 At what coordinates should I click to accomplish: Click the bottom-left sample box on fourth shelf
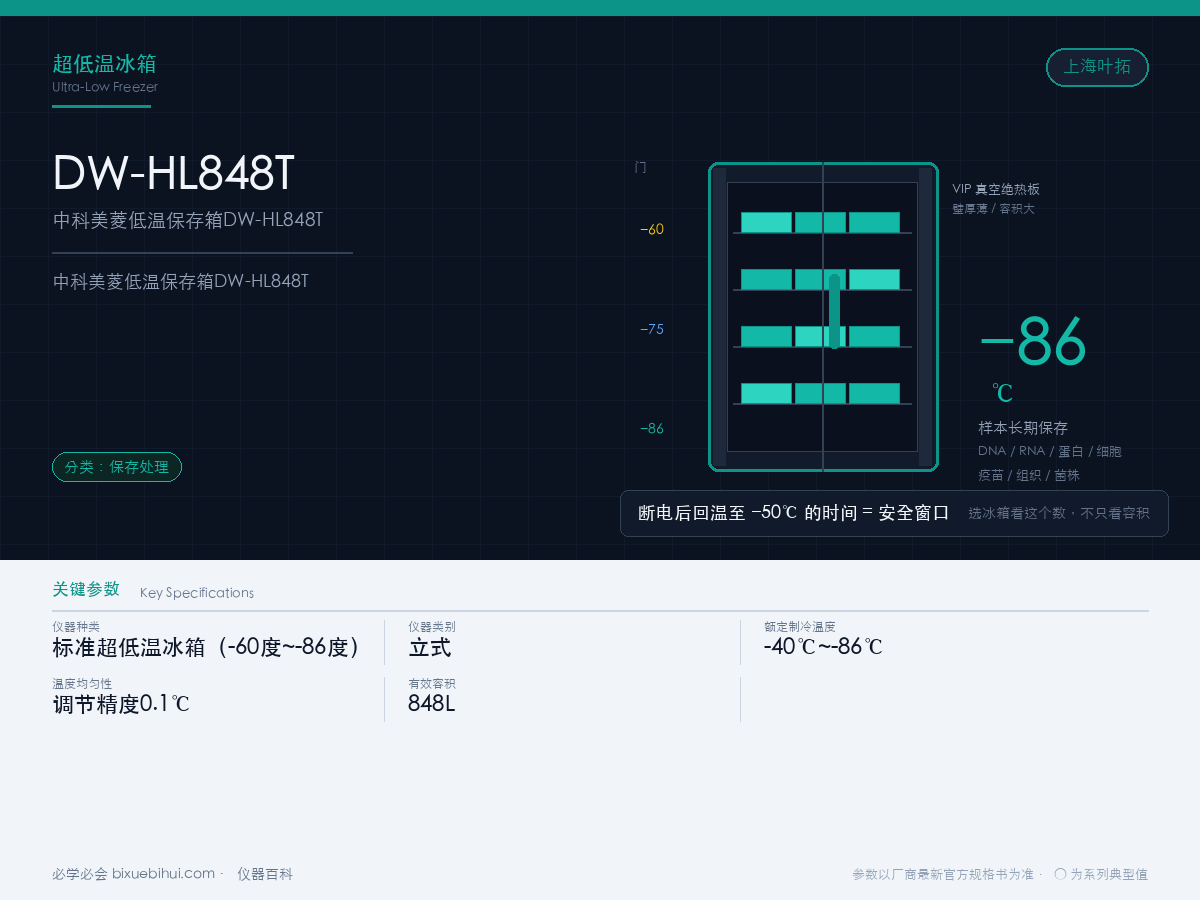click(766, 393)
